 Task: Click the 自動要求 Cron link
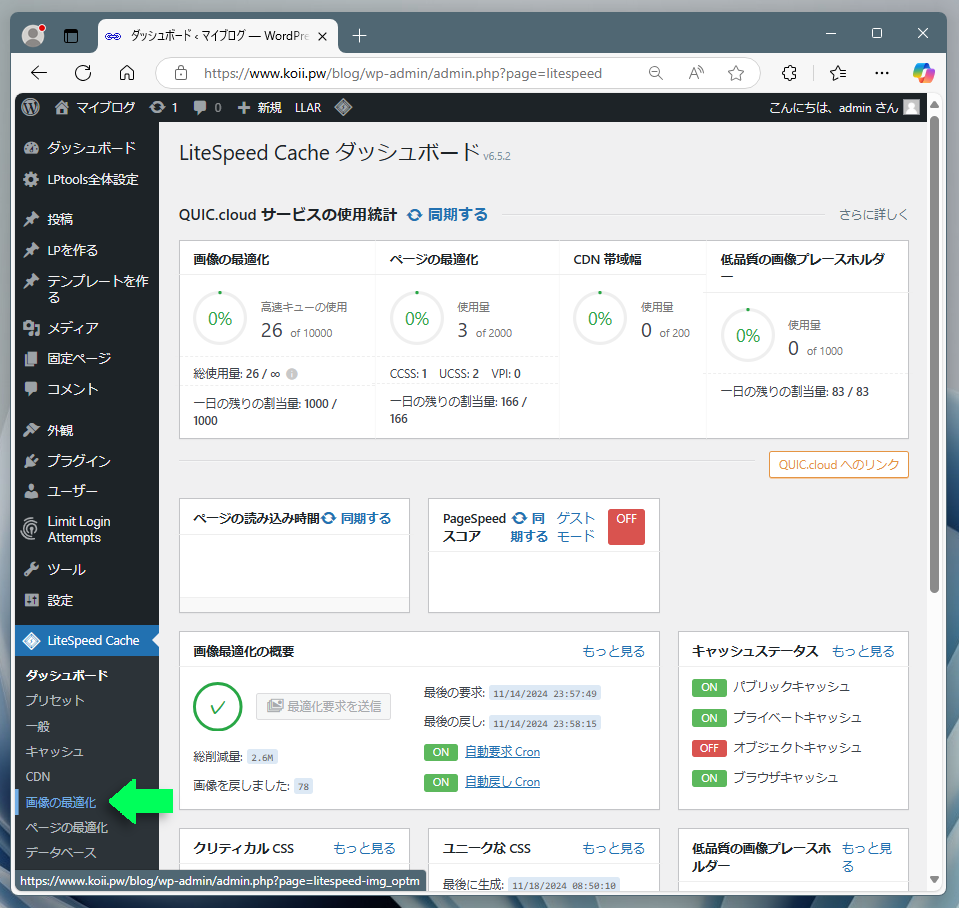pyautogui.click(x=502, y=751)
